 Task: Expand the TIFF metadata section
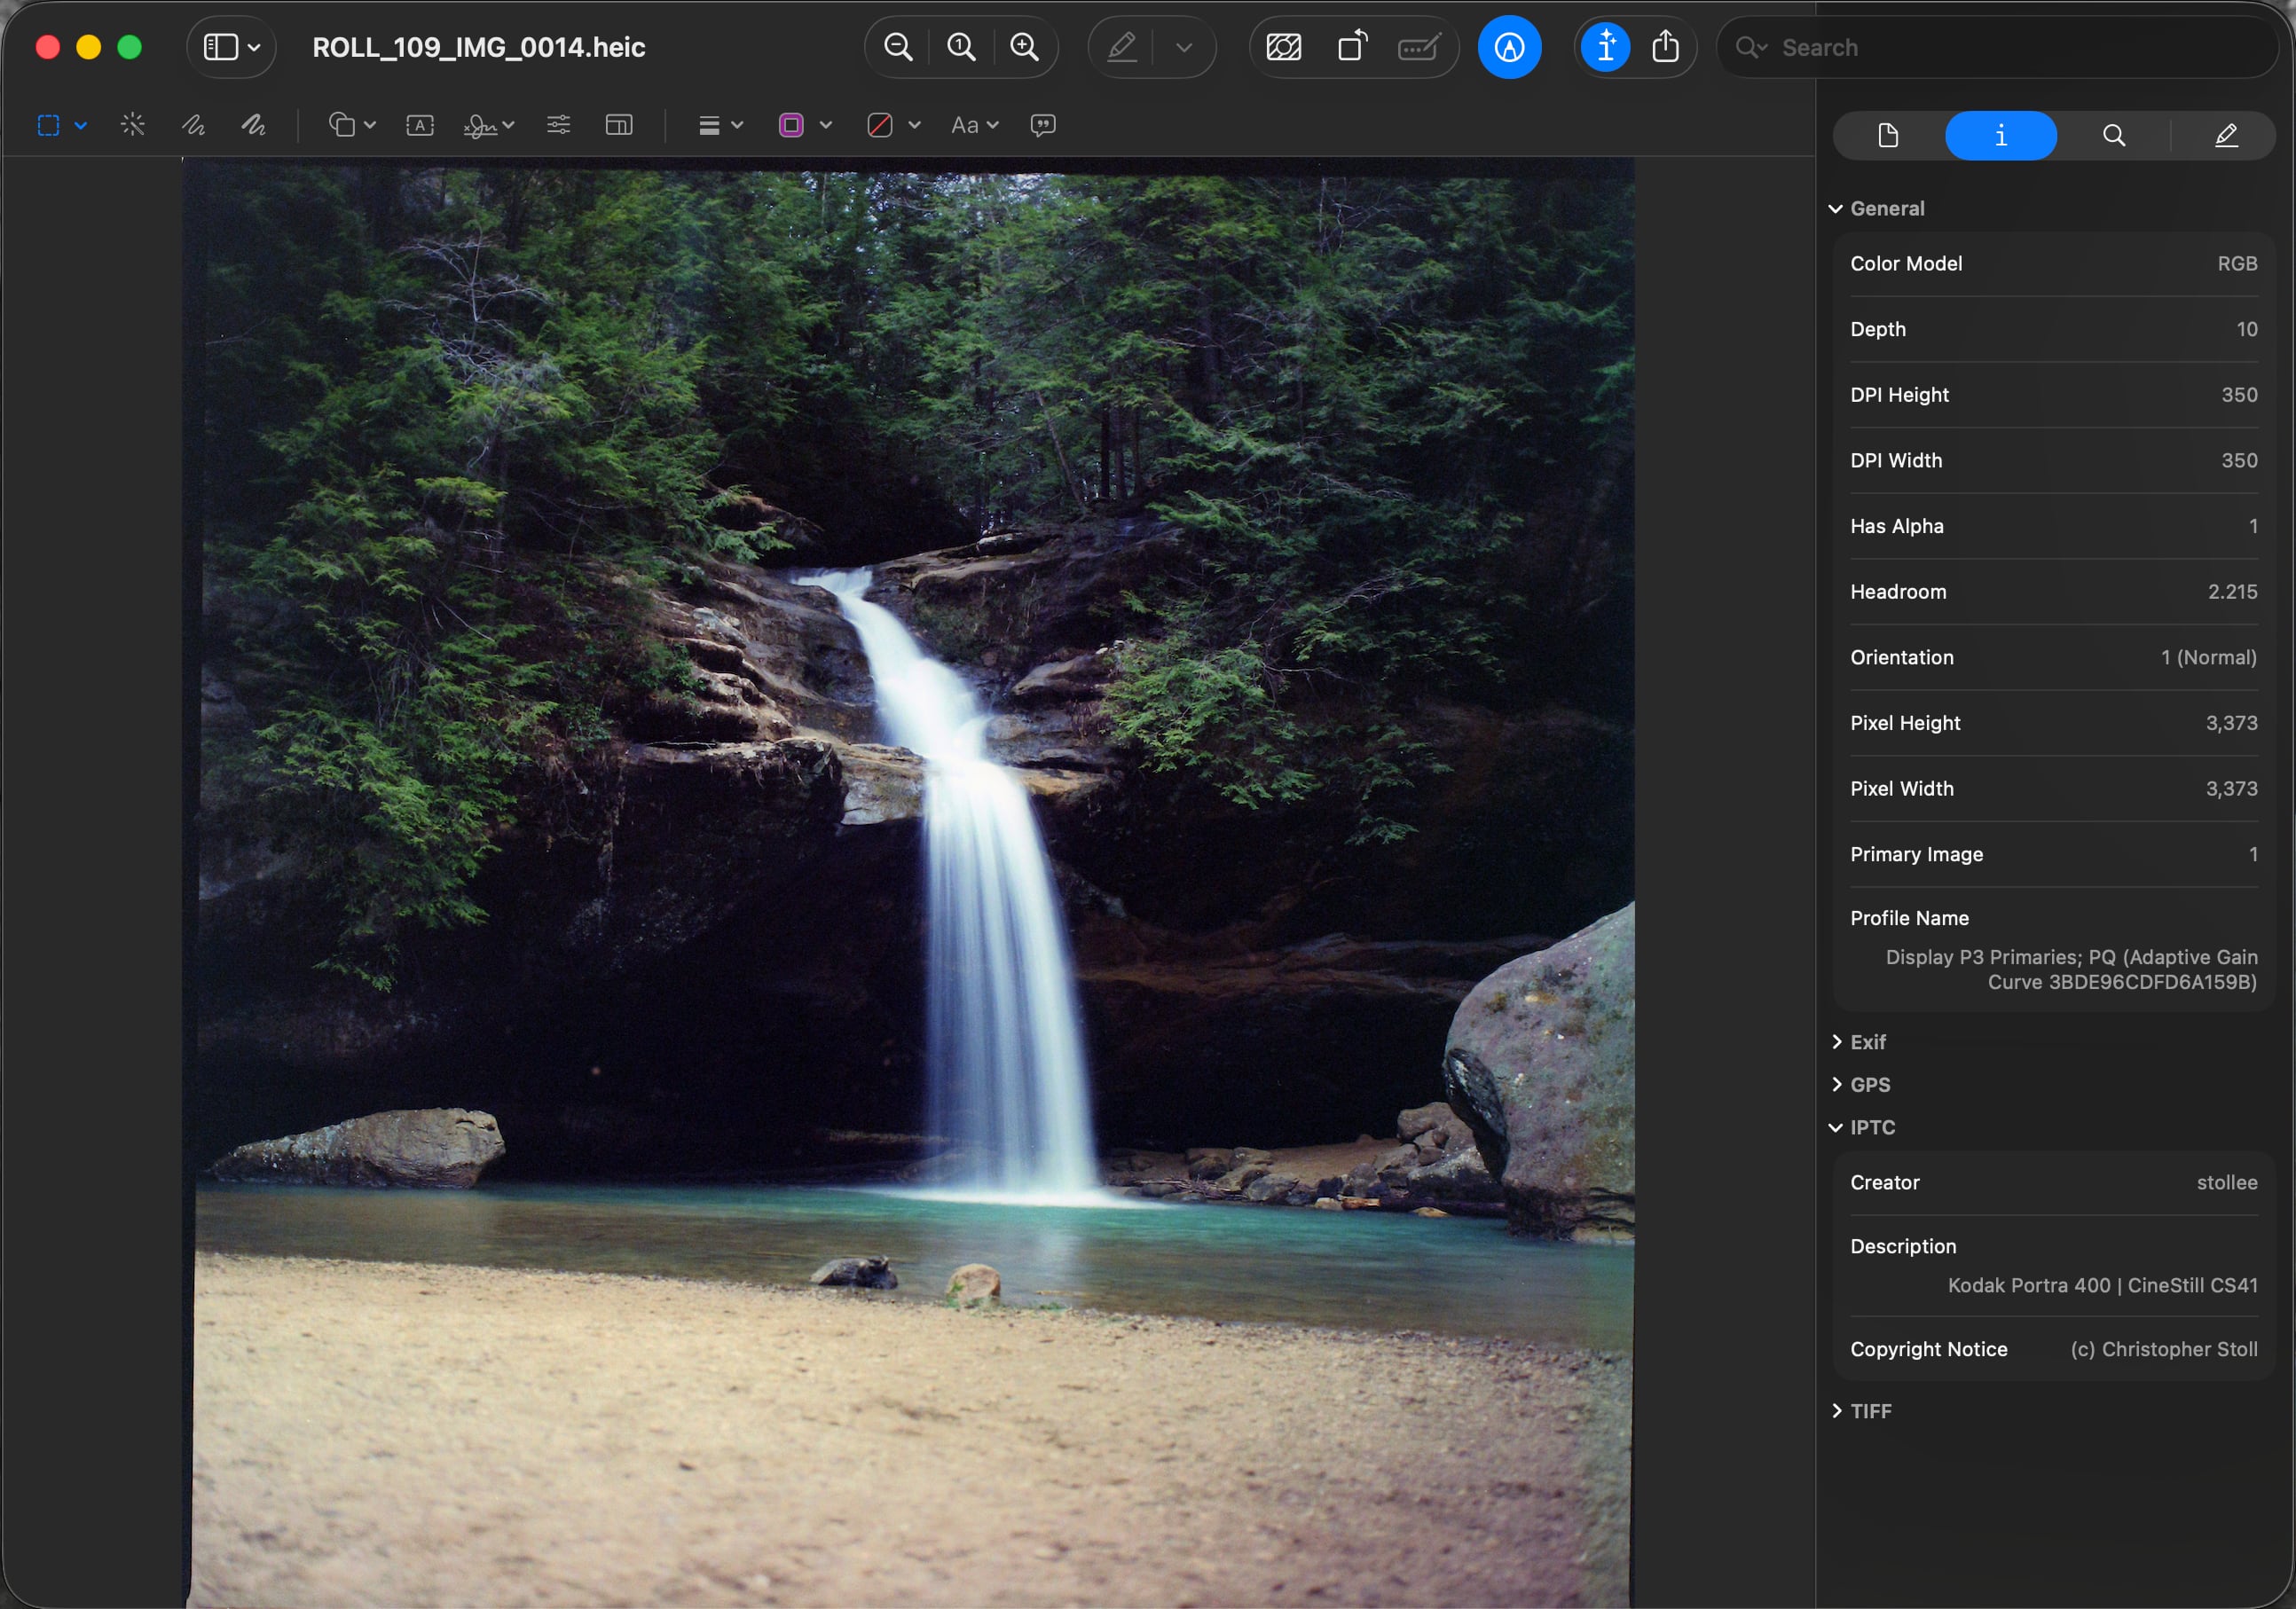coord(1838,1411)
